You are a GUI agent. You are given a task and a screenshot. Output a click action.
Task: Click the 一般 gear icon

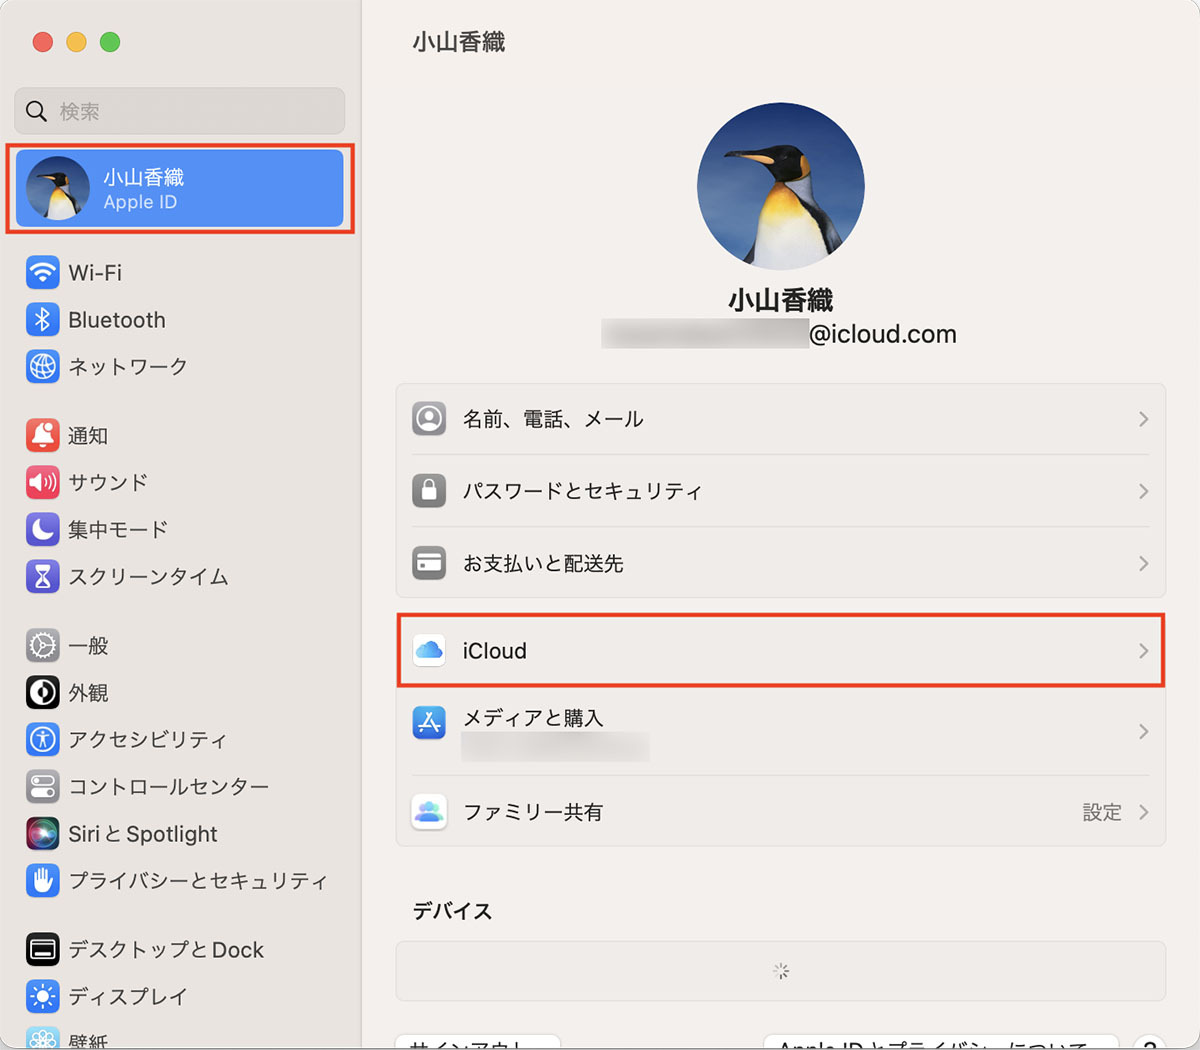(42, 645)
